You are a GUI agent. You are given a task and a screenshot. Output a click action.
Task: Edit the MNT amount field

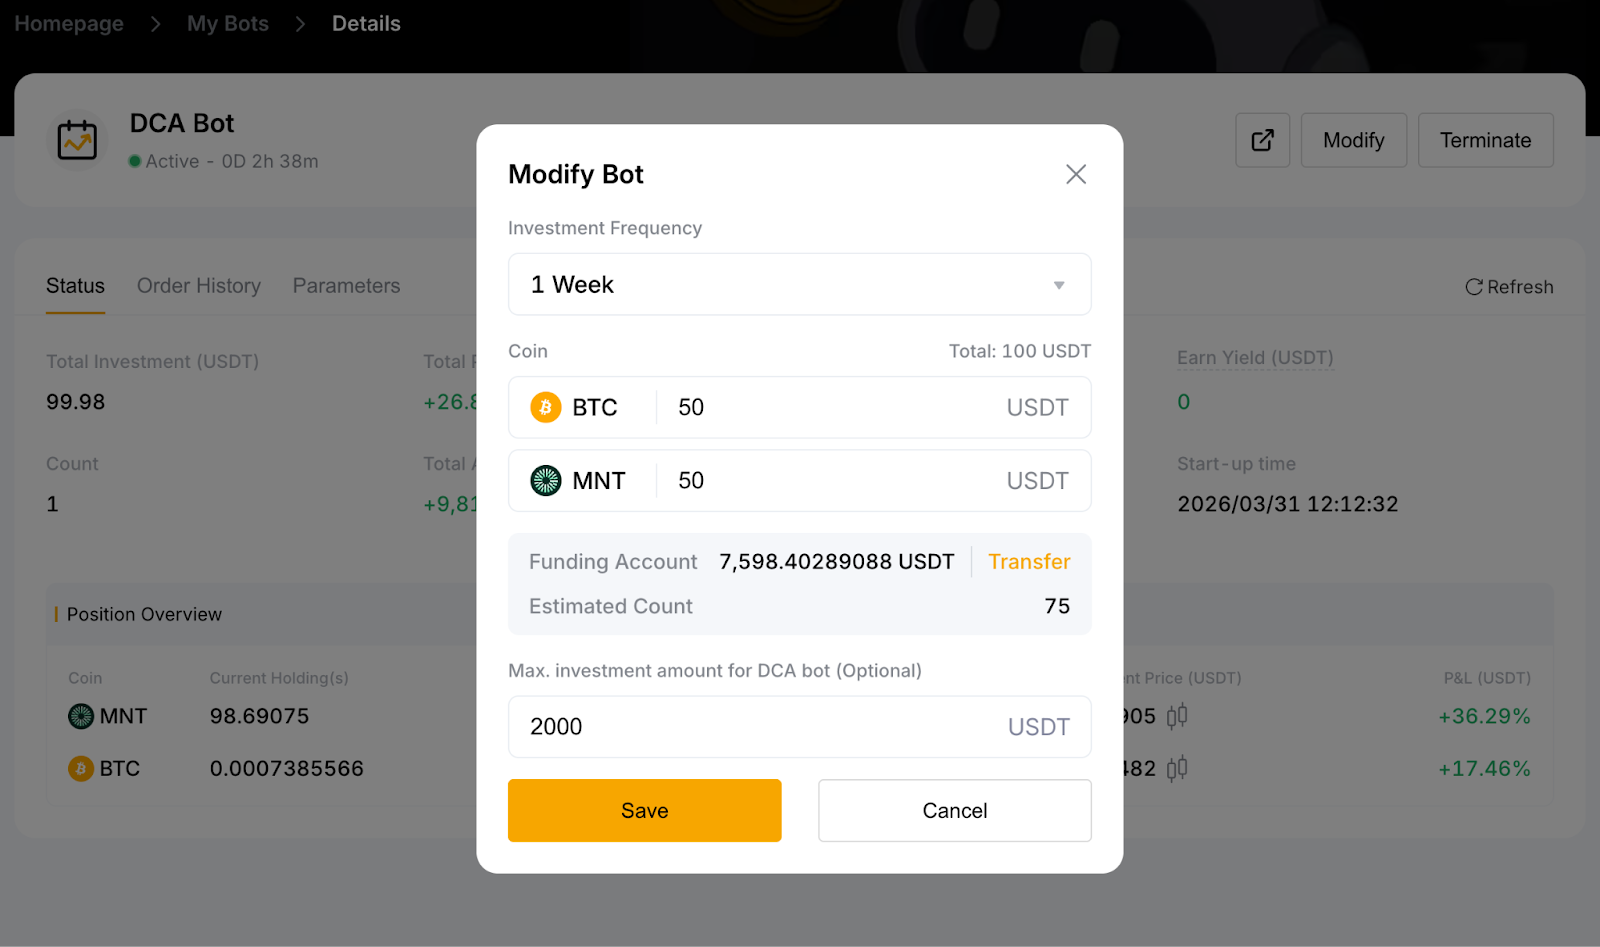tap(830, 481)
